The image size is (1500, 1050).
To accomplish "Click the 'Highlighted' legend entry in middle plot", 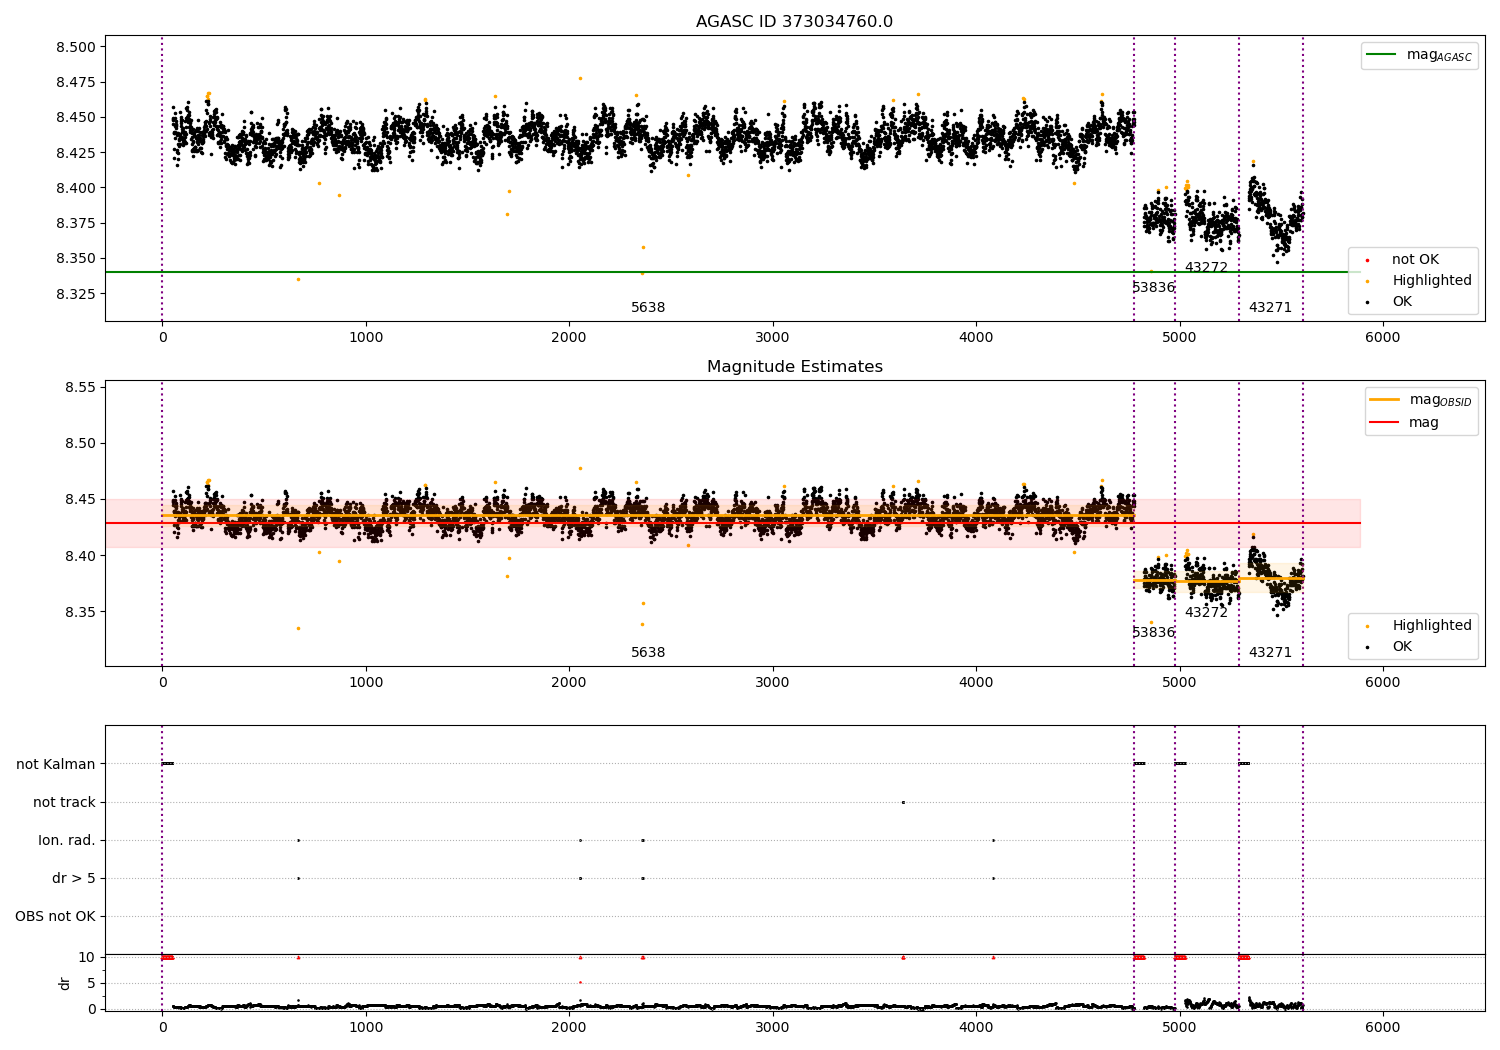I will pyautogui.click(x=1431, y=626).
